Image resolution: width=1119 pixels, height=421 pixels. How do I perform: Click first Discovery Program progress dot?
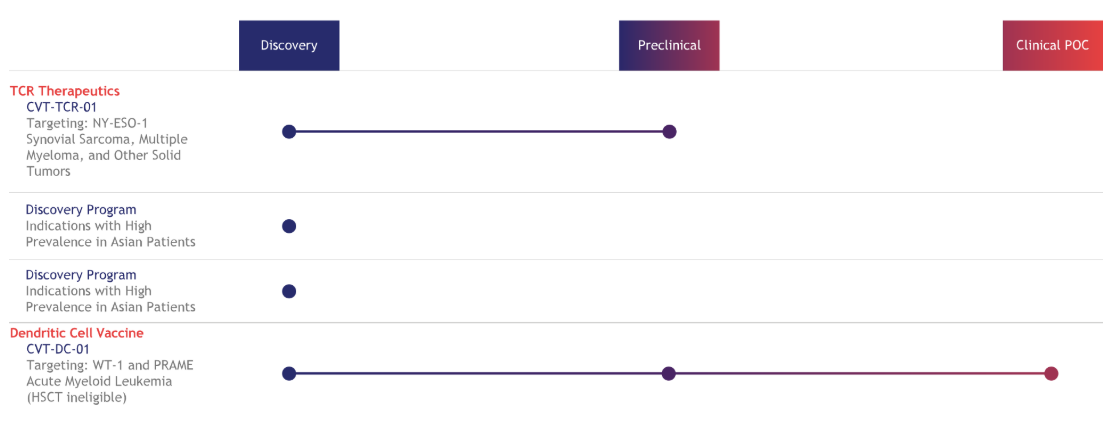[289, 226]
